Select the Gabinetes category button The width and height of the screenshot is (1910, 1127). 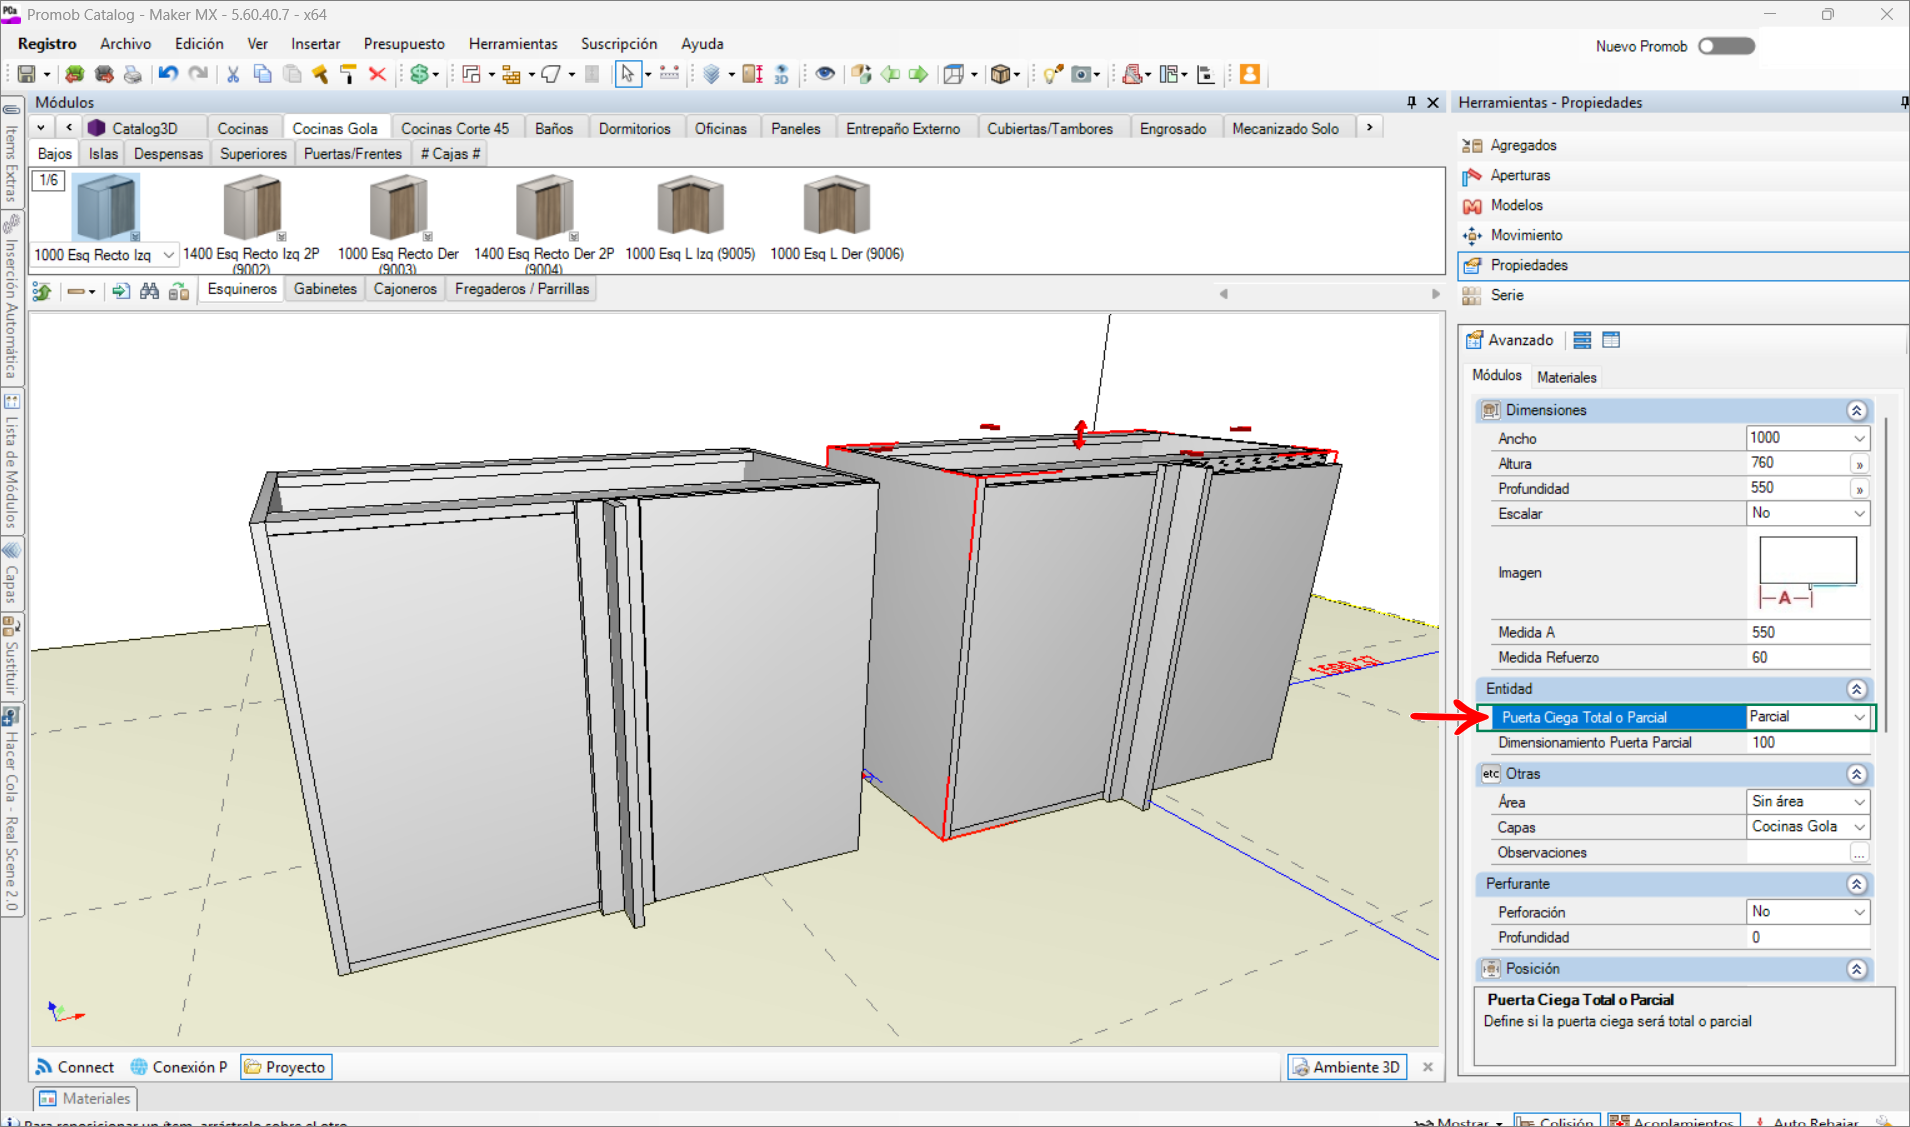tap(325, 289)
